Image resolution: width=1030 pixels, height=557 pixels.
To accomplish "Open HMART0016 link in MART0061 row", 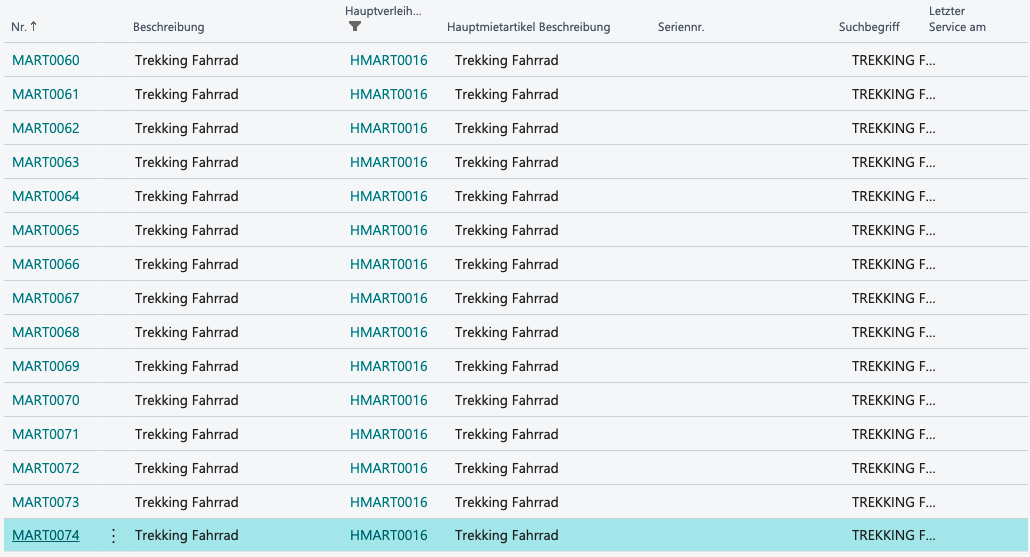I will coord(388,95).
